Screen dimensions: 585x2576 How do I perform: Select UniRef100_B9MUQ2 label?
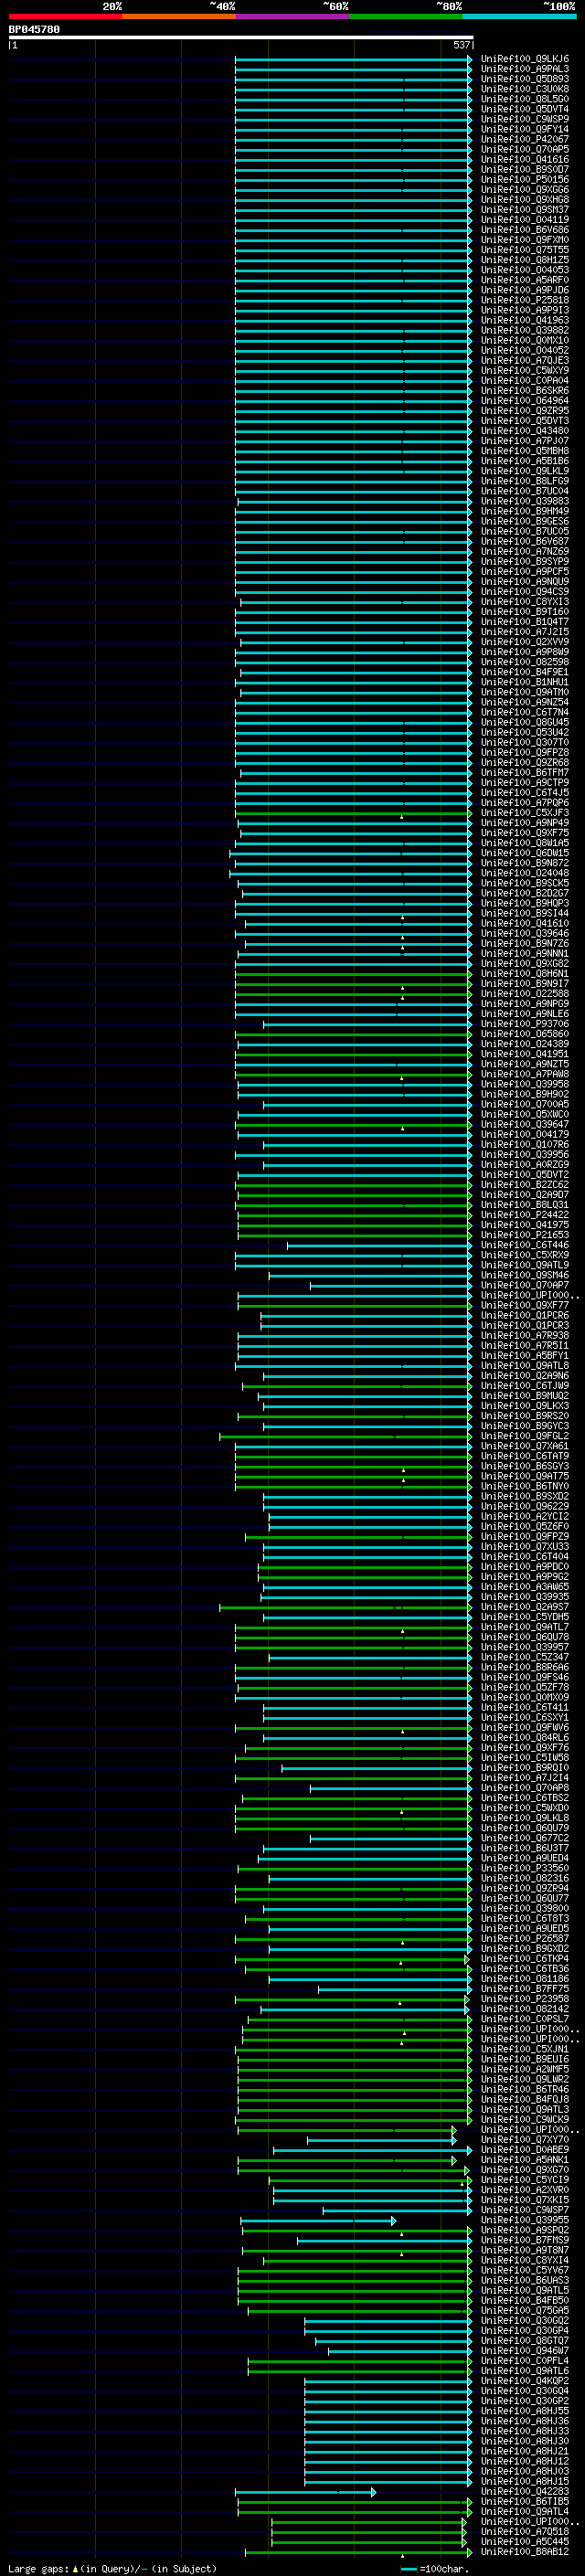coord(524,1396)
